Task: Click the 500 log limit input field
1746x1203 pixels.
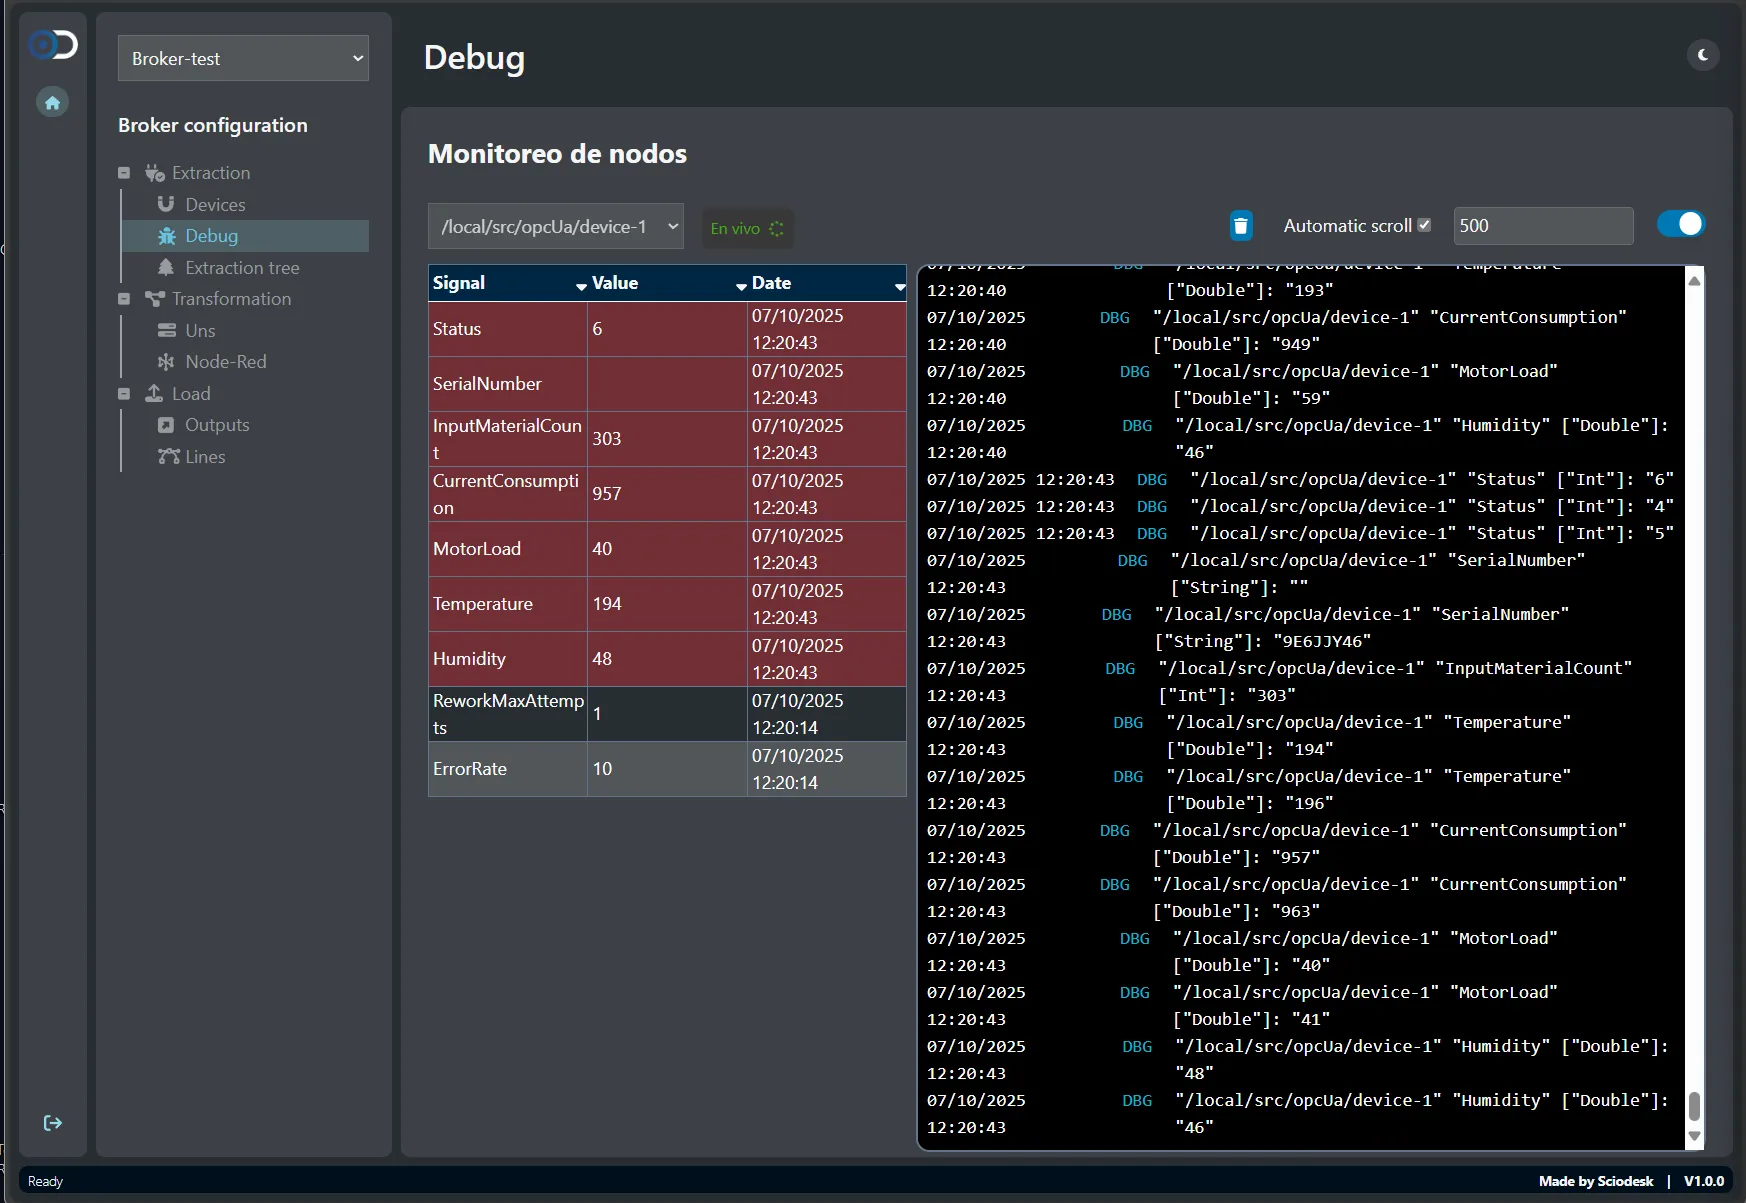Action: coord(1542,225)
